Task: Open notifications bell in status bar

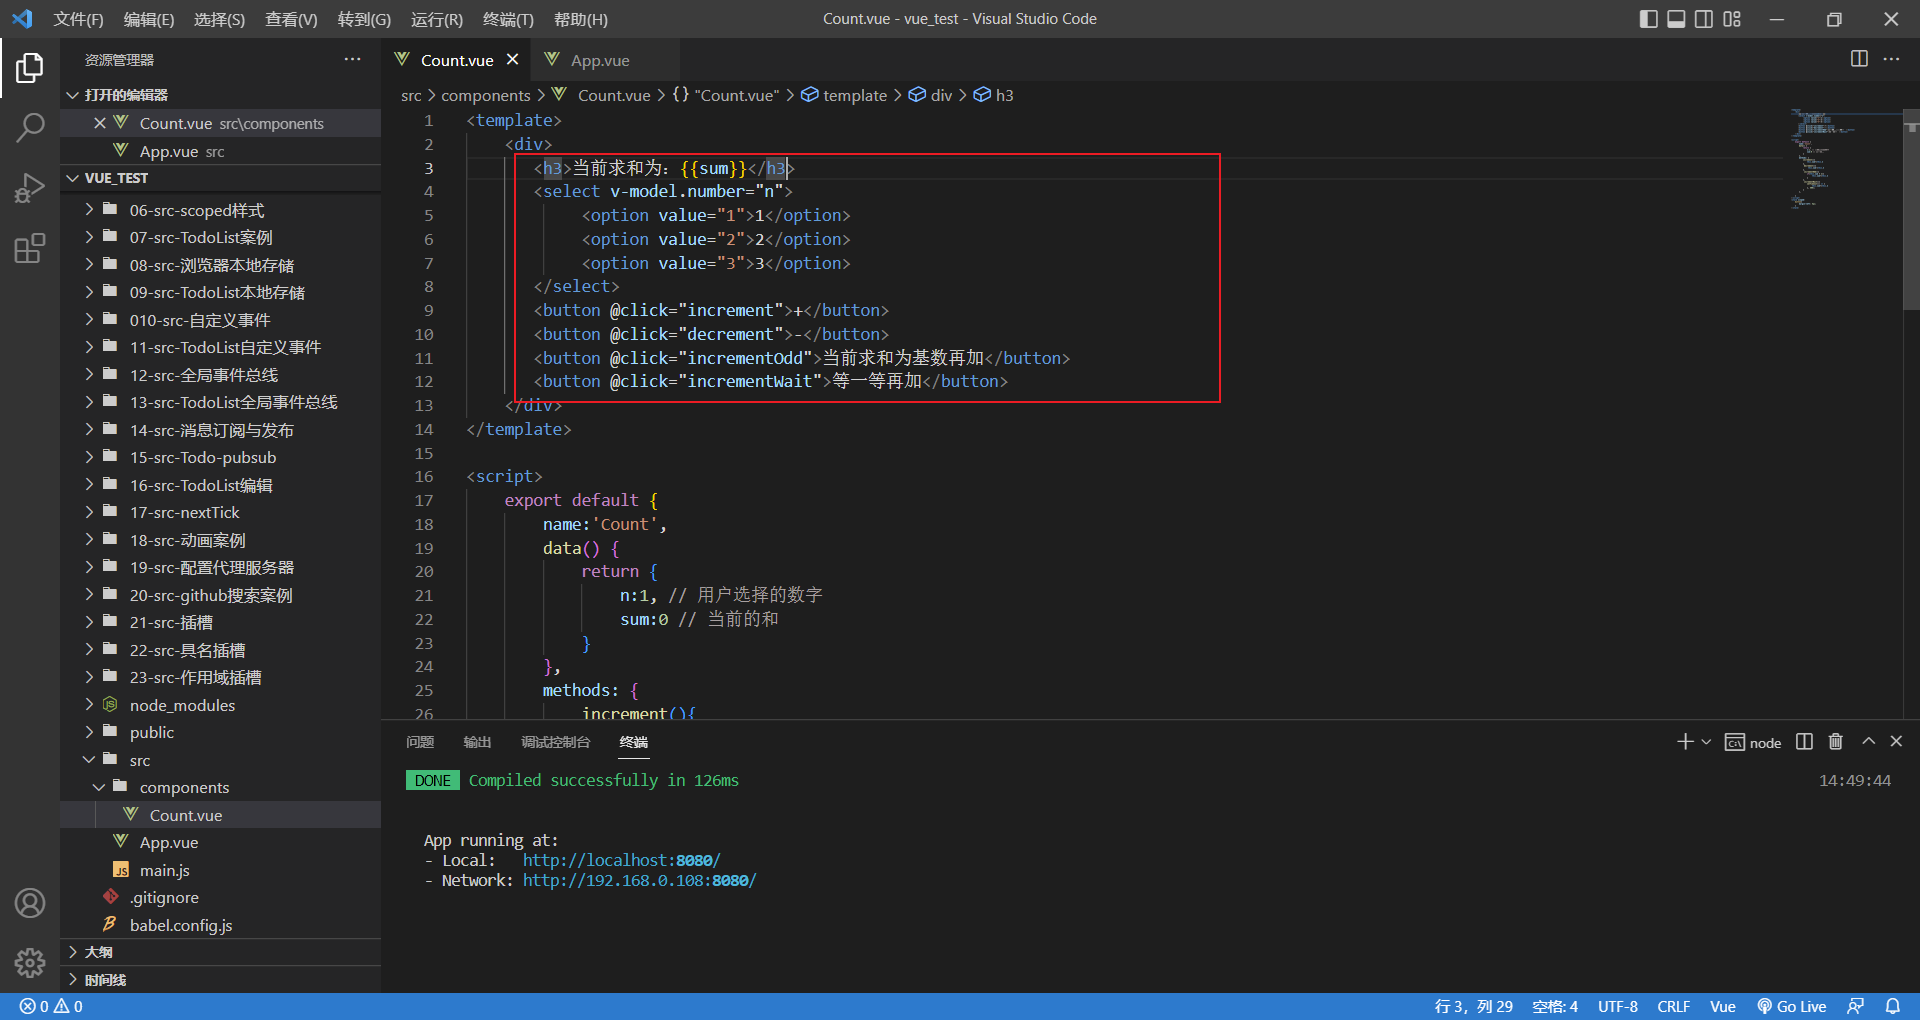Action: click(x=1893, y=1006)
